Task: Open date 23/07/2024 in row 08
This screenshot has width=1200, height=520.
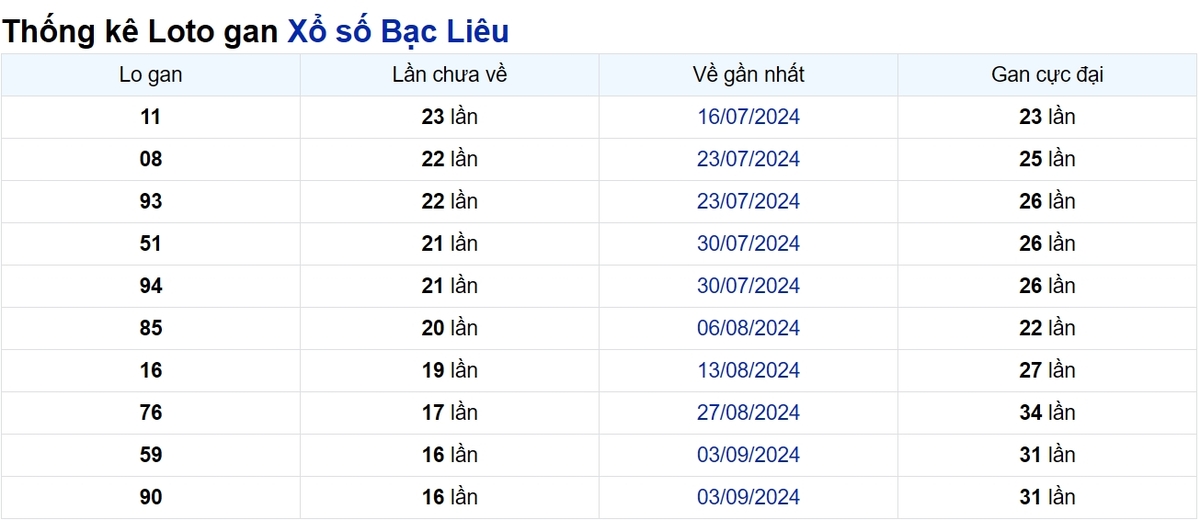Action: tap(748, 159)
